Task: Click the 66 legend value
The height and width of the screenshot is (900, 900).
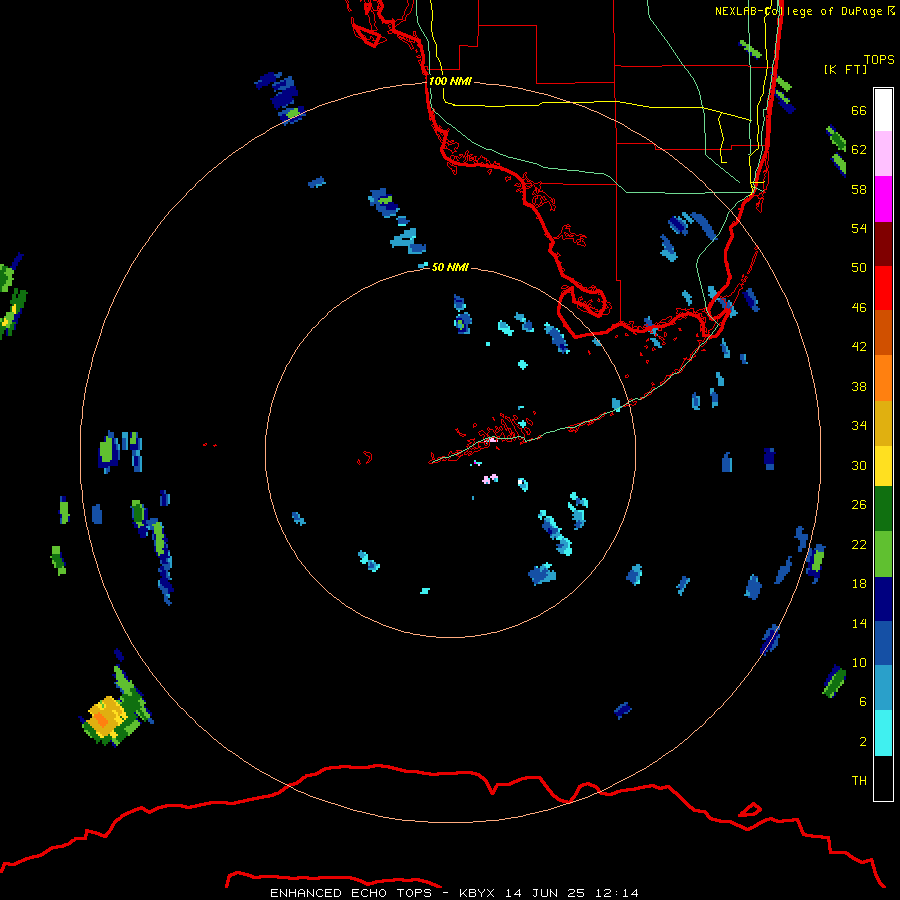Action: 859,111
